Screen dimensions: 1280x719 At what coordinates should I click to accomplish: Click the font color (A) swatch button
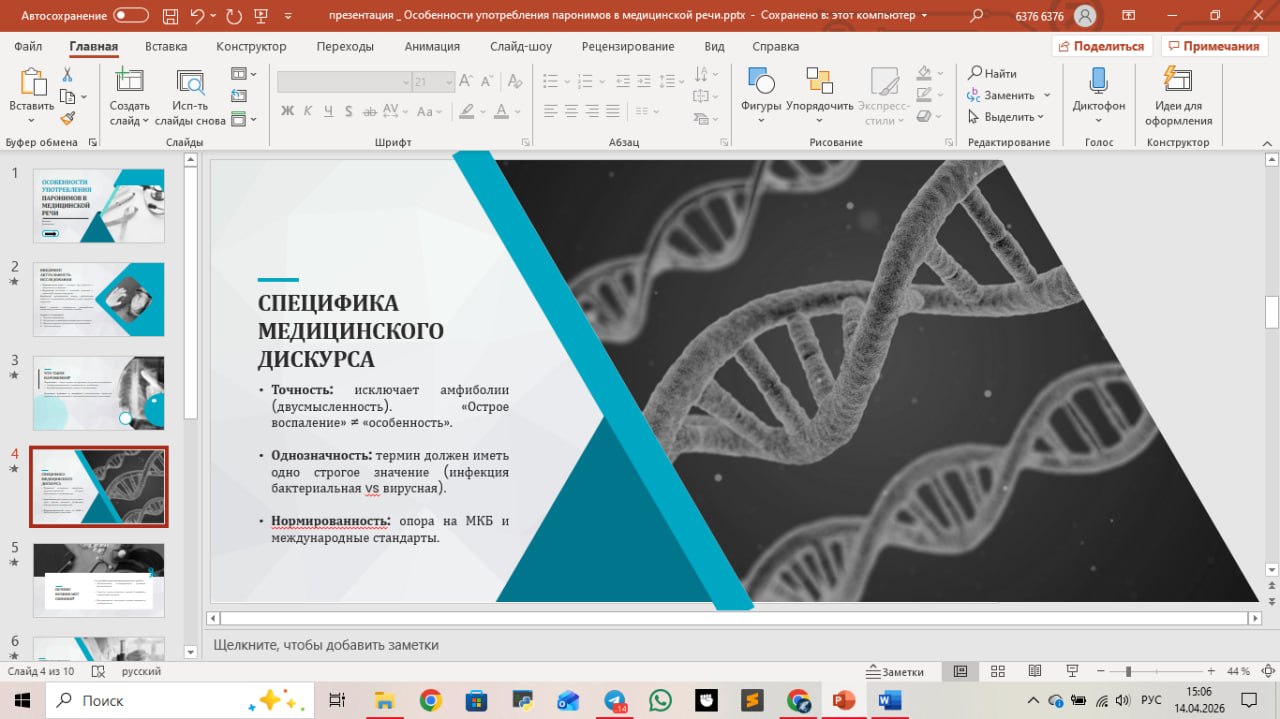501,110
